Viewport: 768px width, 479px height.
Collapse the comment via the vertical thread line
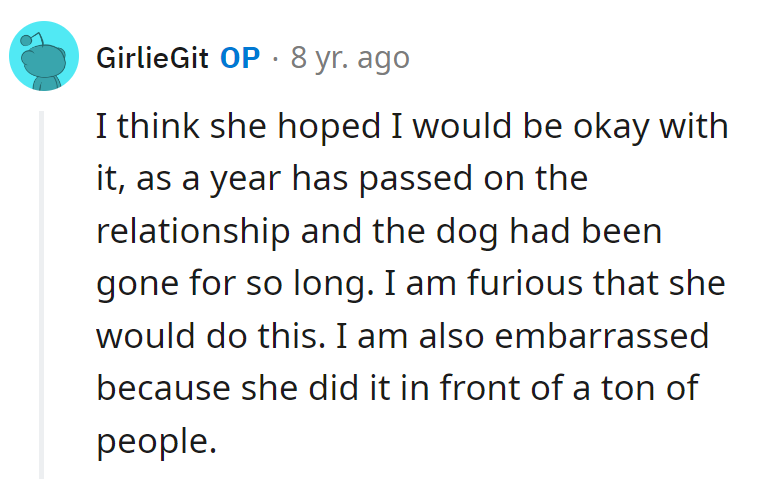[x=42, y=290]
